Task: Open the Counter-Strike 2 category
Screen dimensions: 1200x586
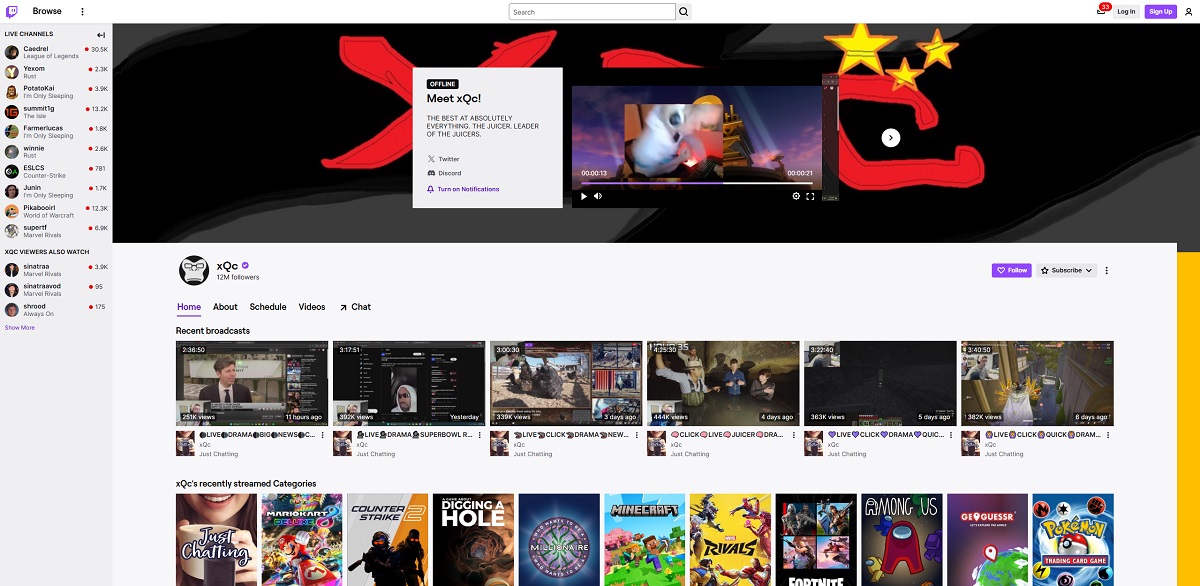Action: point(388,539)
